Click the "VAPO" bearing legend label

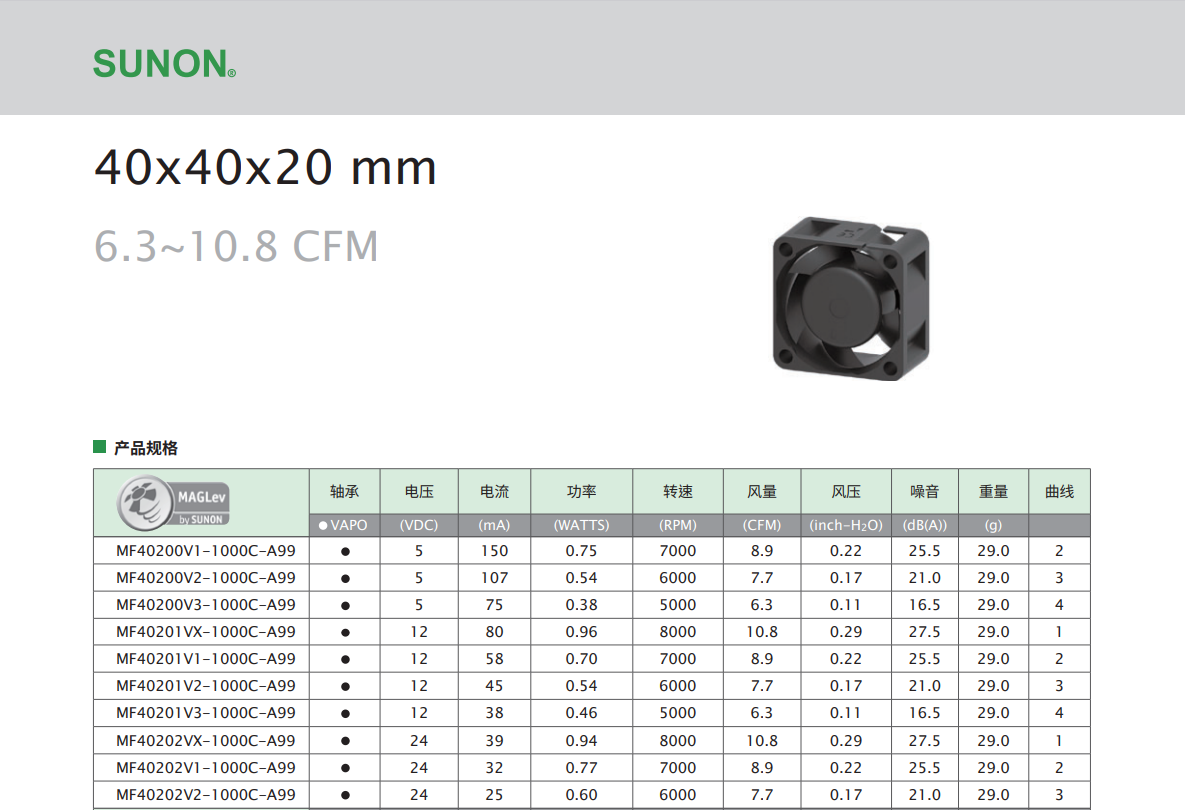pyautogui.click(x=348, y=525)
